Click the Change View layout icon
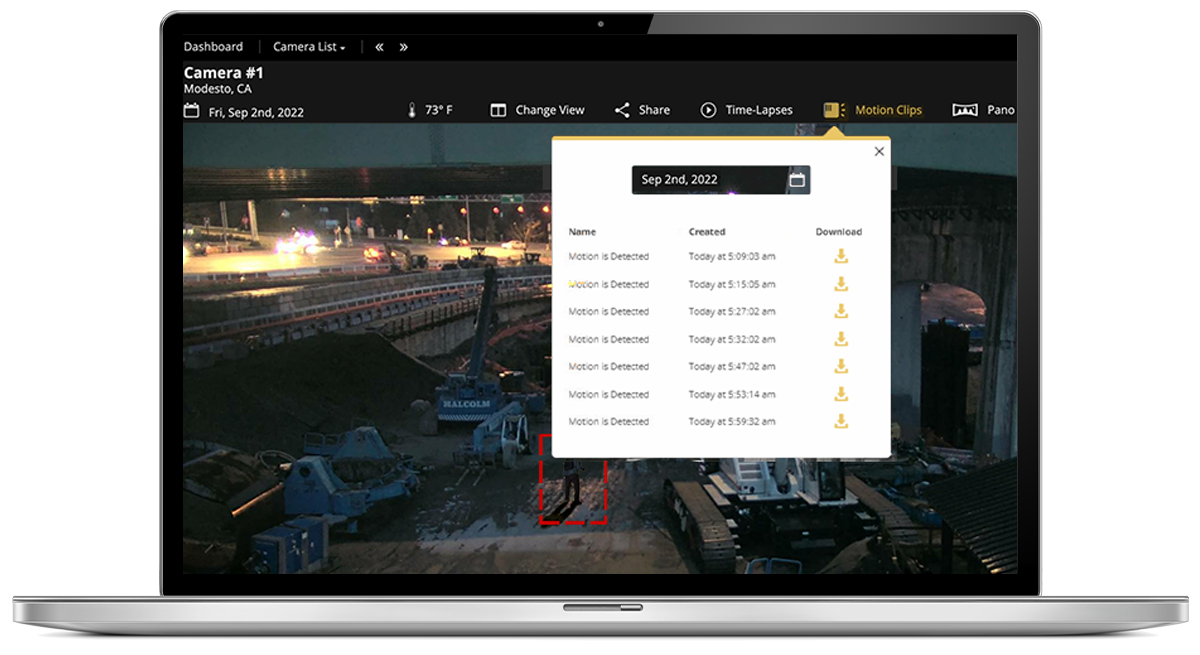Viewport: 1200px width, 655px height. (x=498, y=110)
